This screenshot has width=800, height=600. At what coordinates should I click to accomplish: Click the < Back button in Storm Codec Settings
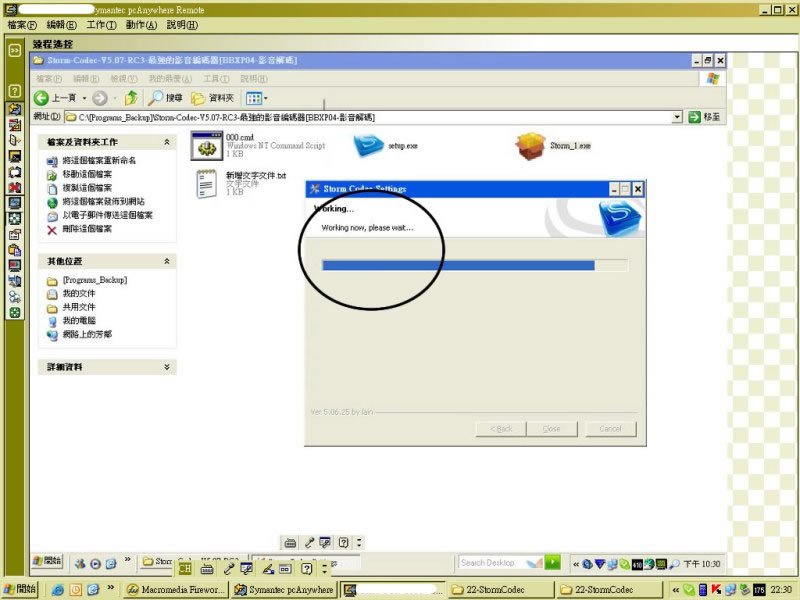point(501,429)
